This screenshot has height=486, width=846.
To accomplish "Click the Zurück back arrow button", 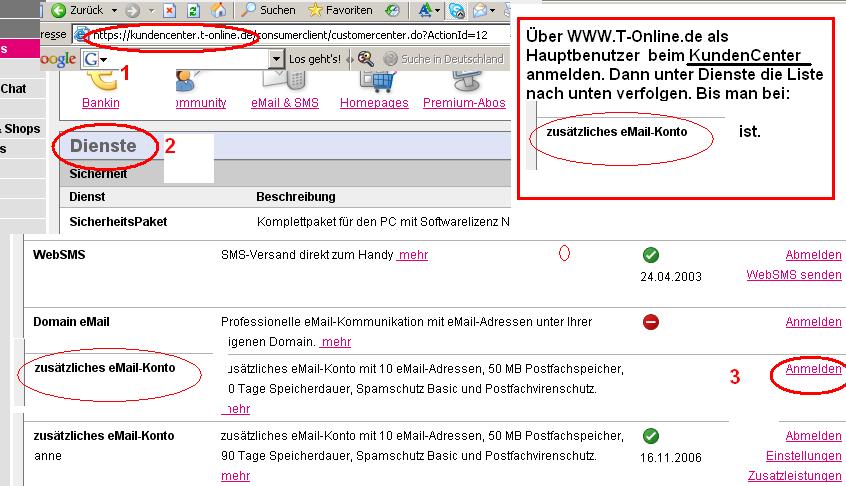I will pyautogui.click(x=61, y=10).
